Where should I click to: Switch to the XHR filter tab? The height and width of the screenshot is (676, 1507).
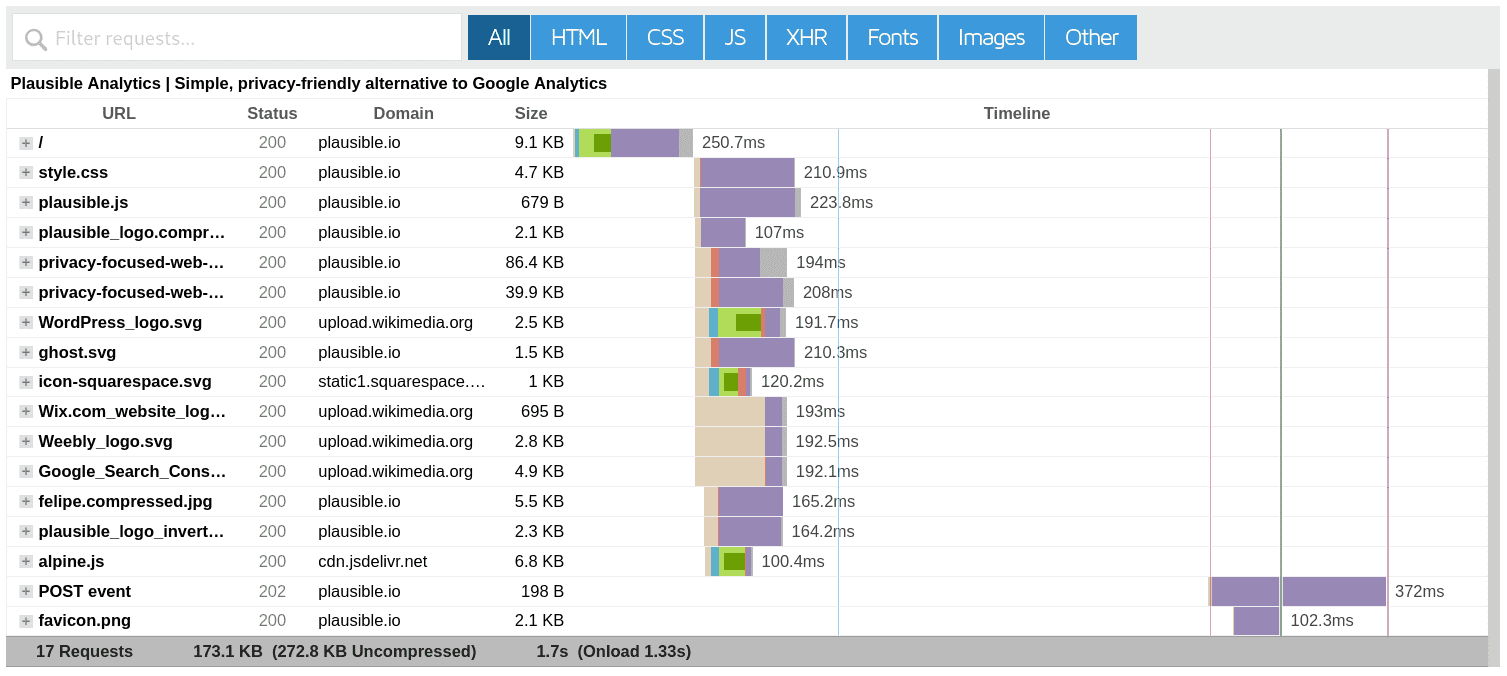[805, 36]
